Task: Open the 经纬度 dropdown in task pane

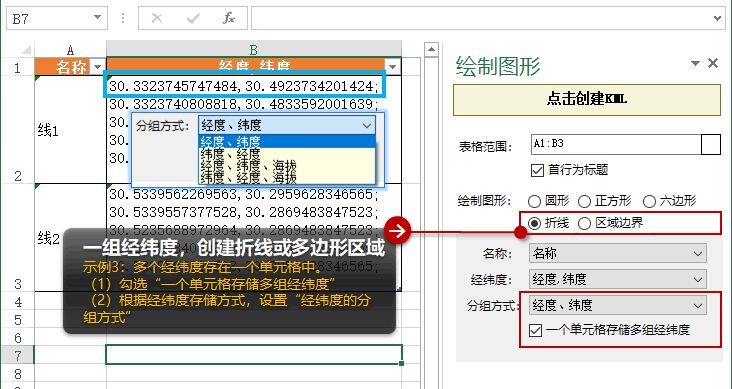Action: 618,279
